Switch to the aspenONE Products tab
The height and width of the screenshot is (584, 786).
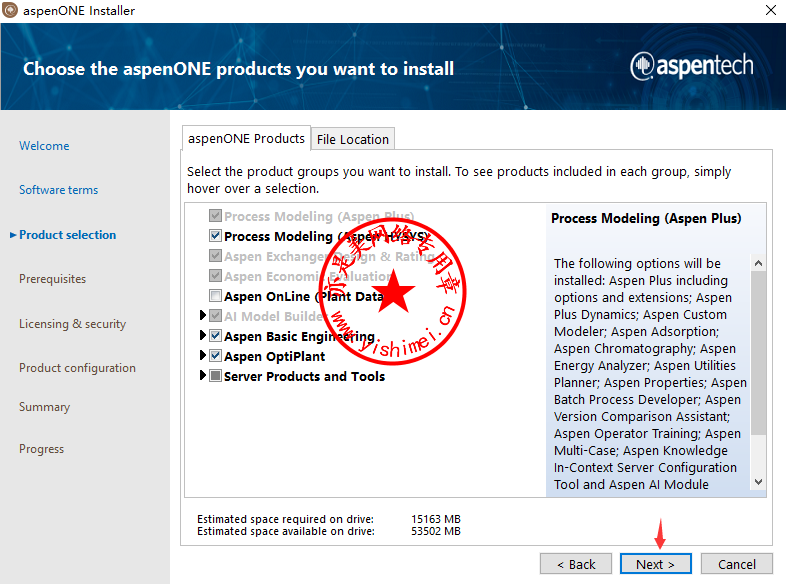tap(246, 138)
